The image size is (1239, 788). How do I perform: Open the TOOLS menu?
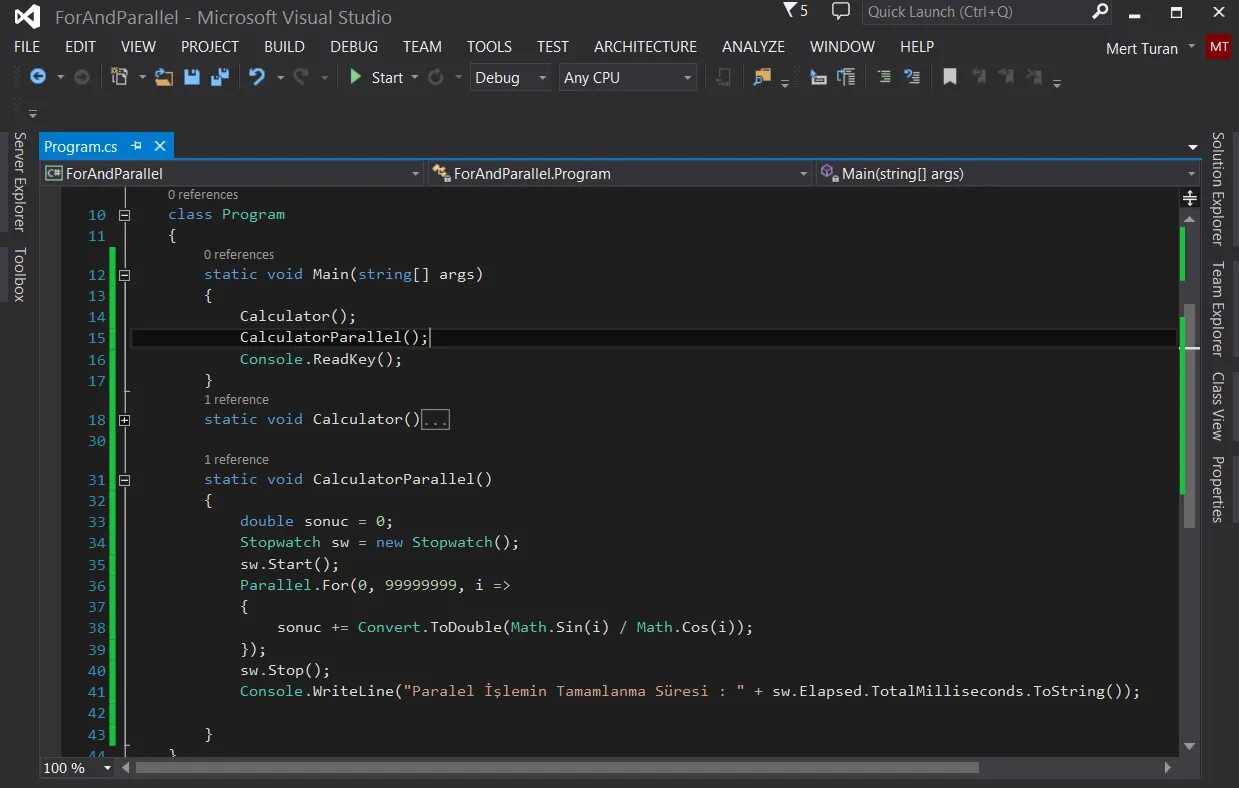489,47
